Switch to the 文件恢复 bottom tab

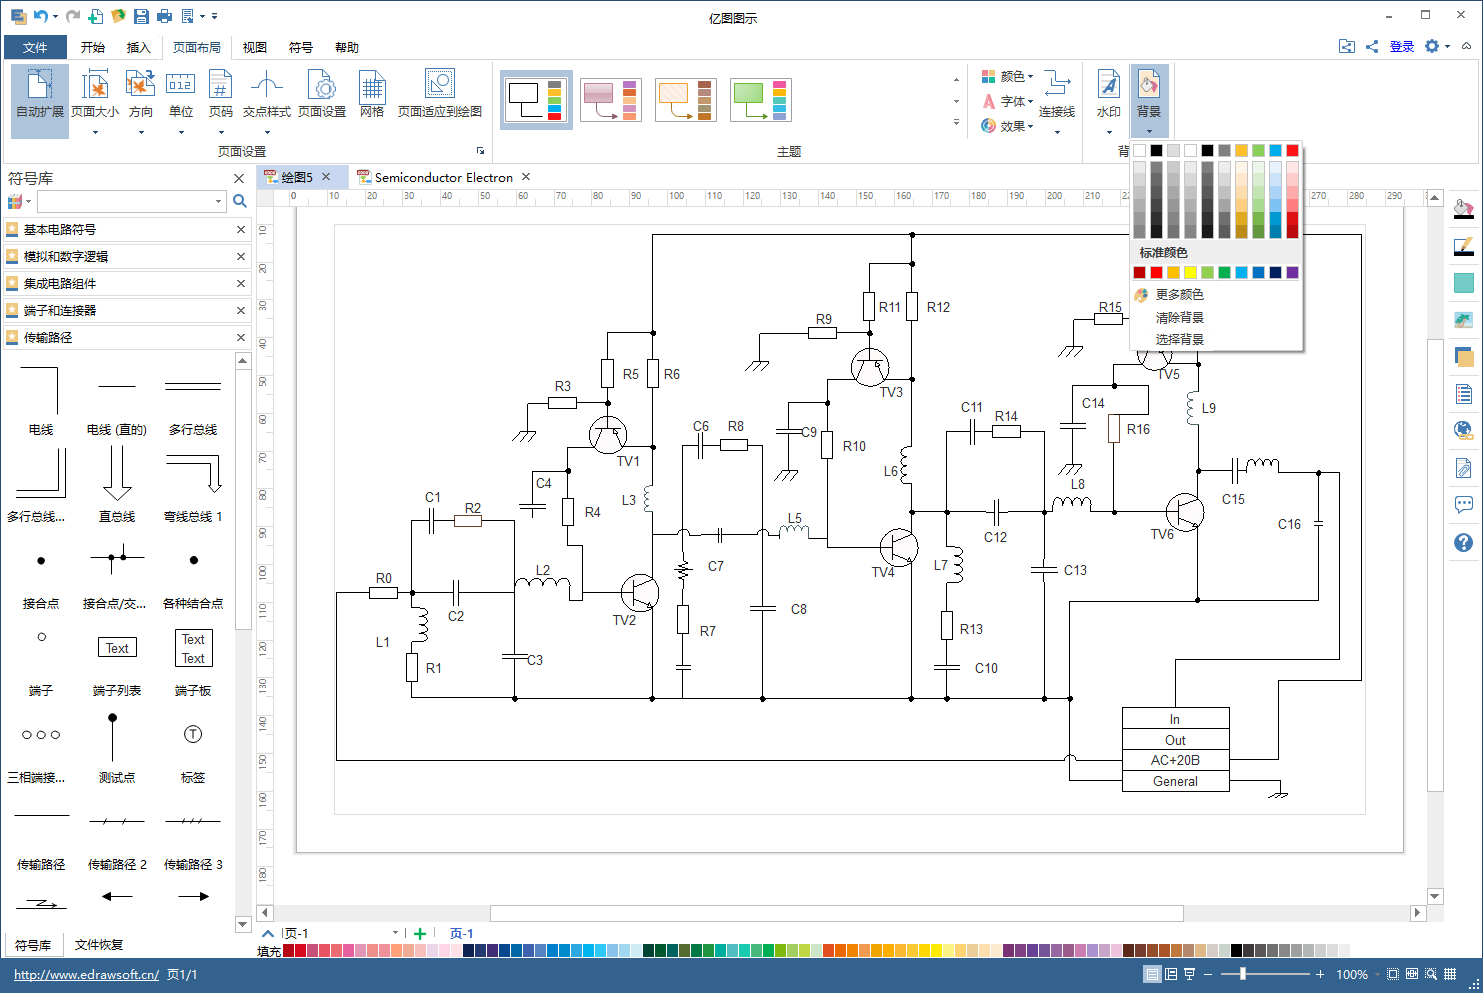tap(99, 945)
